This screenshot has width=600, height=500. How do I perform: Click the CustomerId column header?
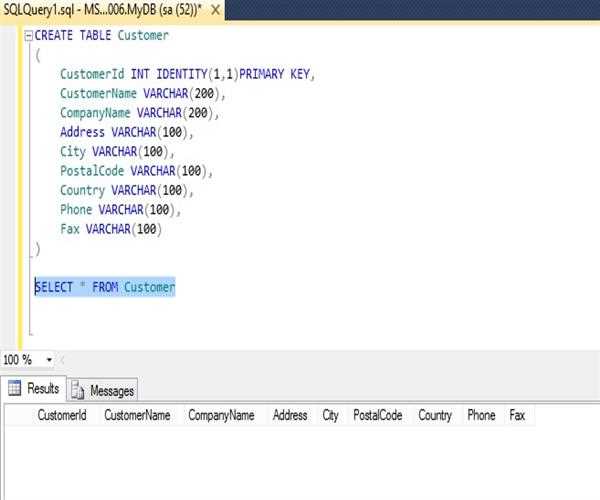[62, 415]
